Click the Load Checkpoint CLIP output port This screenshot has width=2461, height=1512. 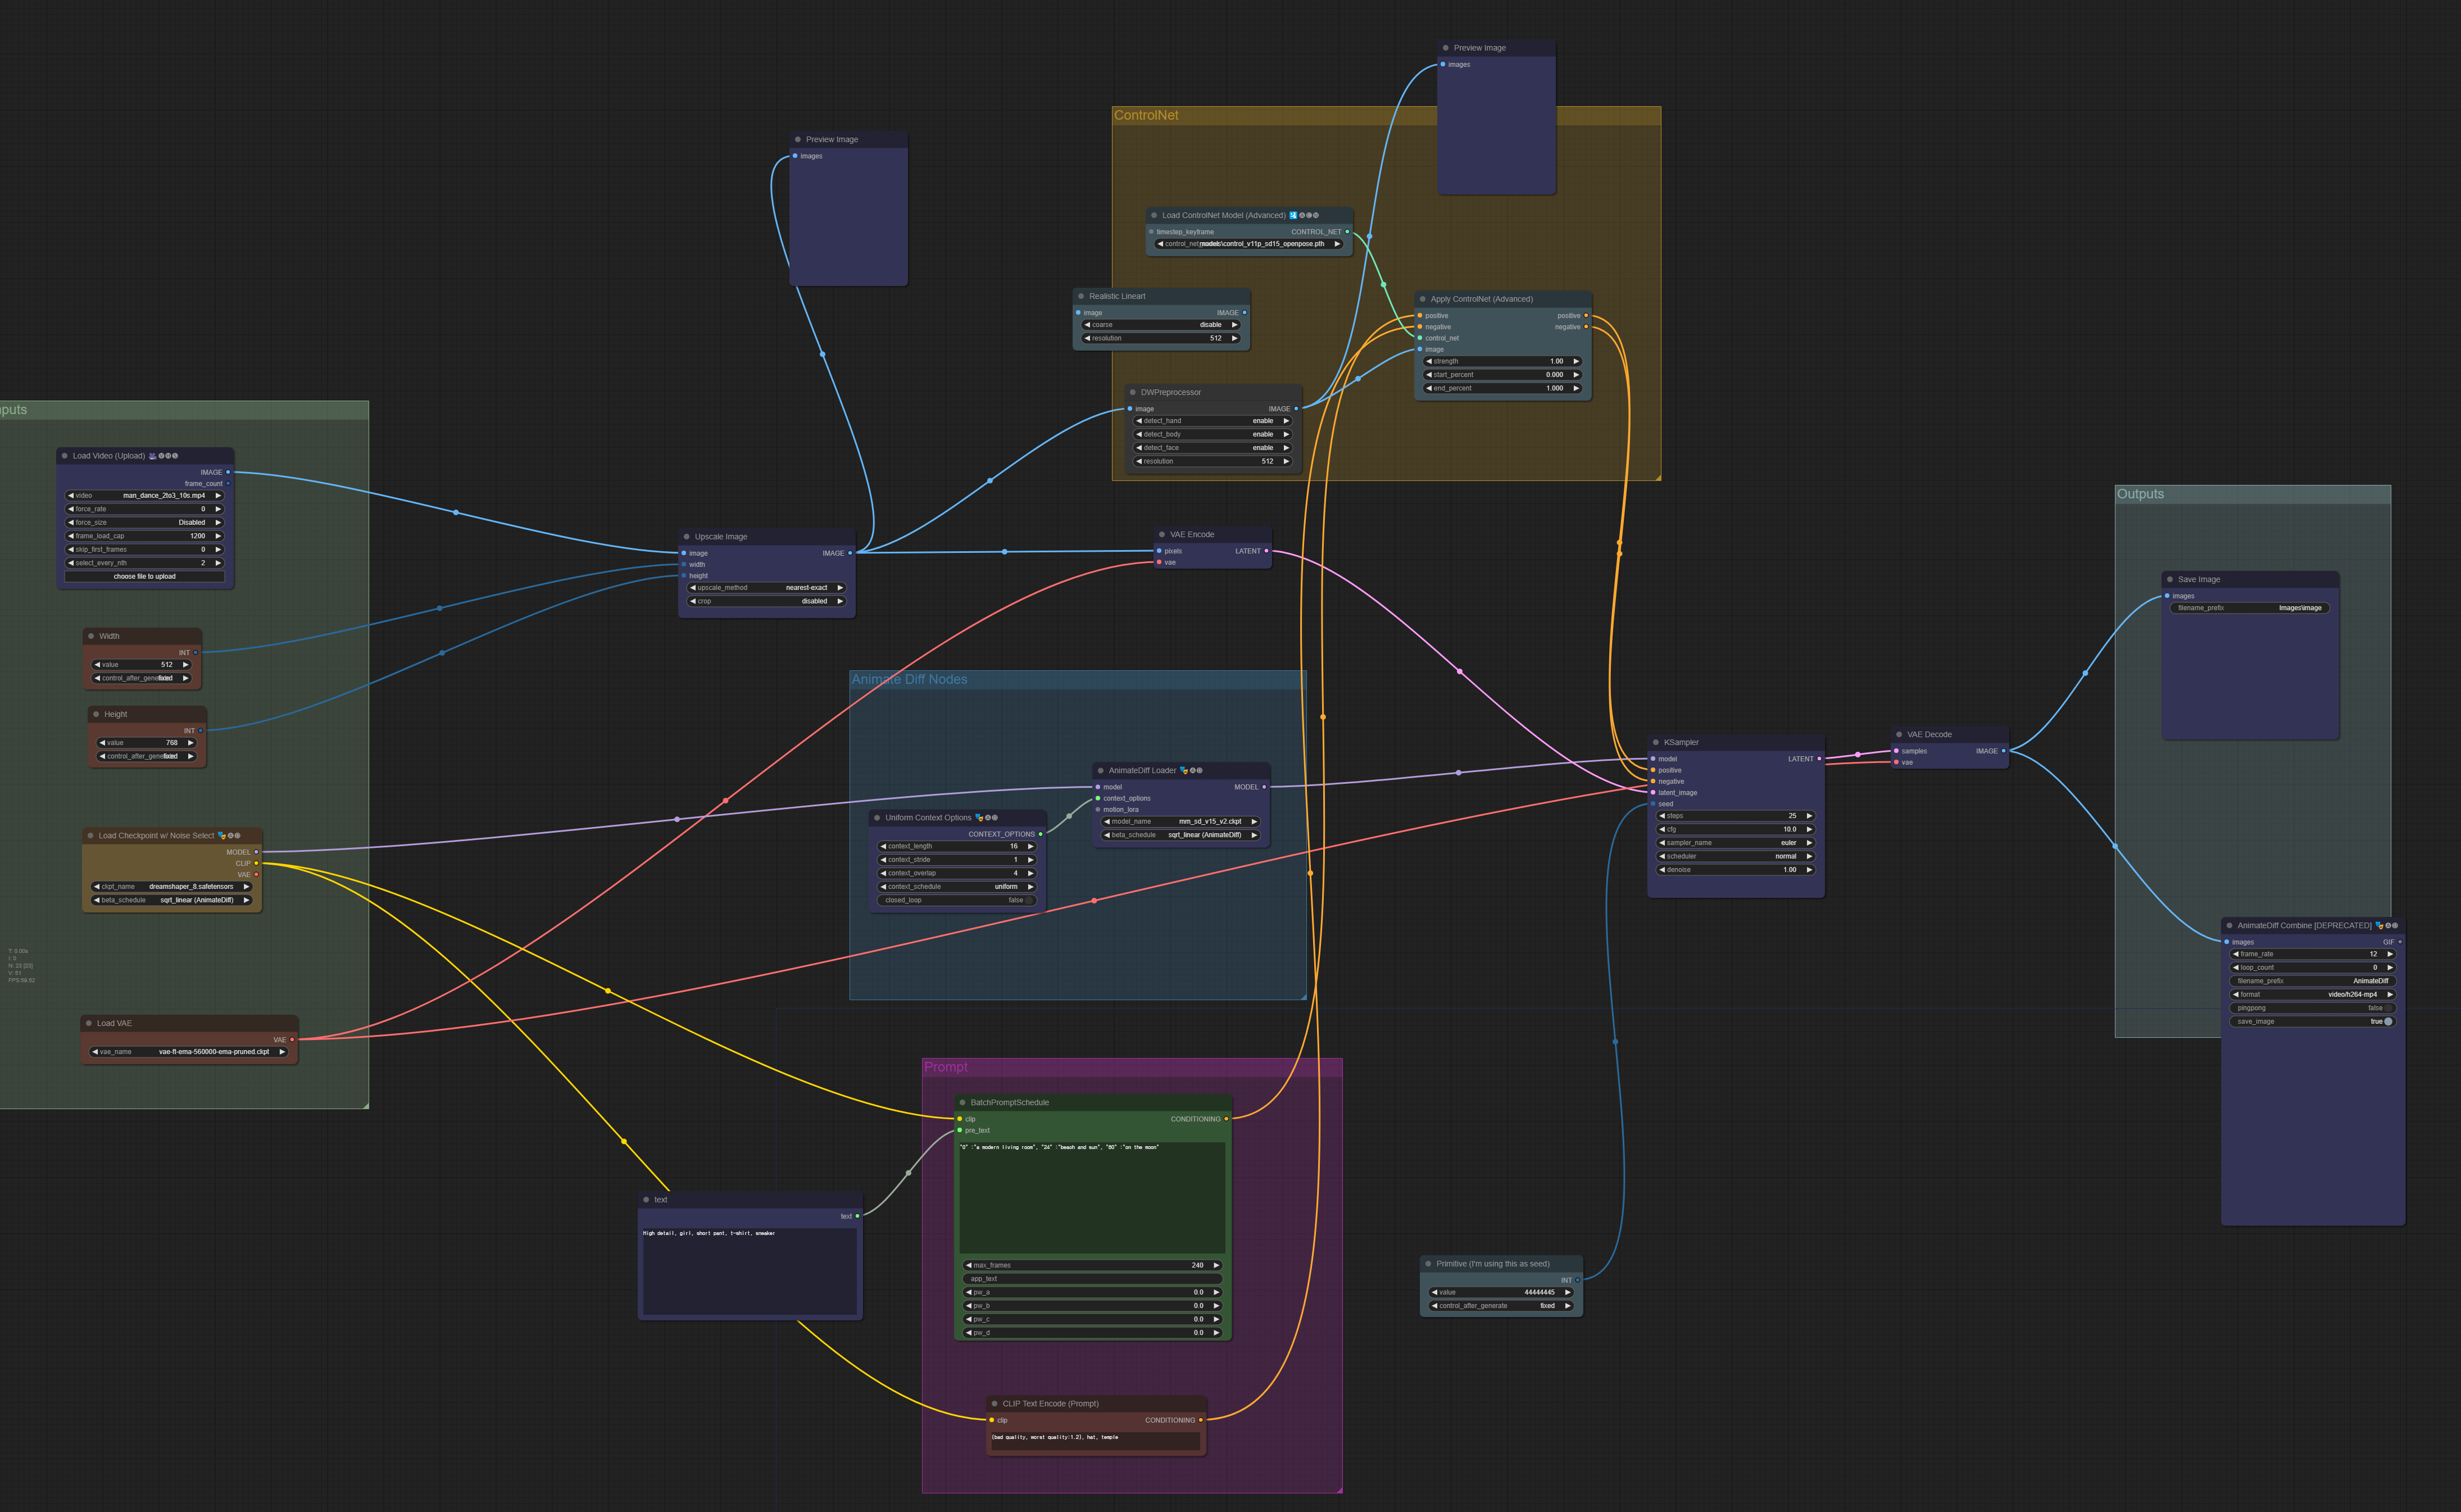(256, 863)
